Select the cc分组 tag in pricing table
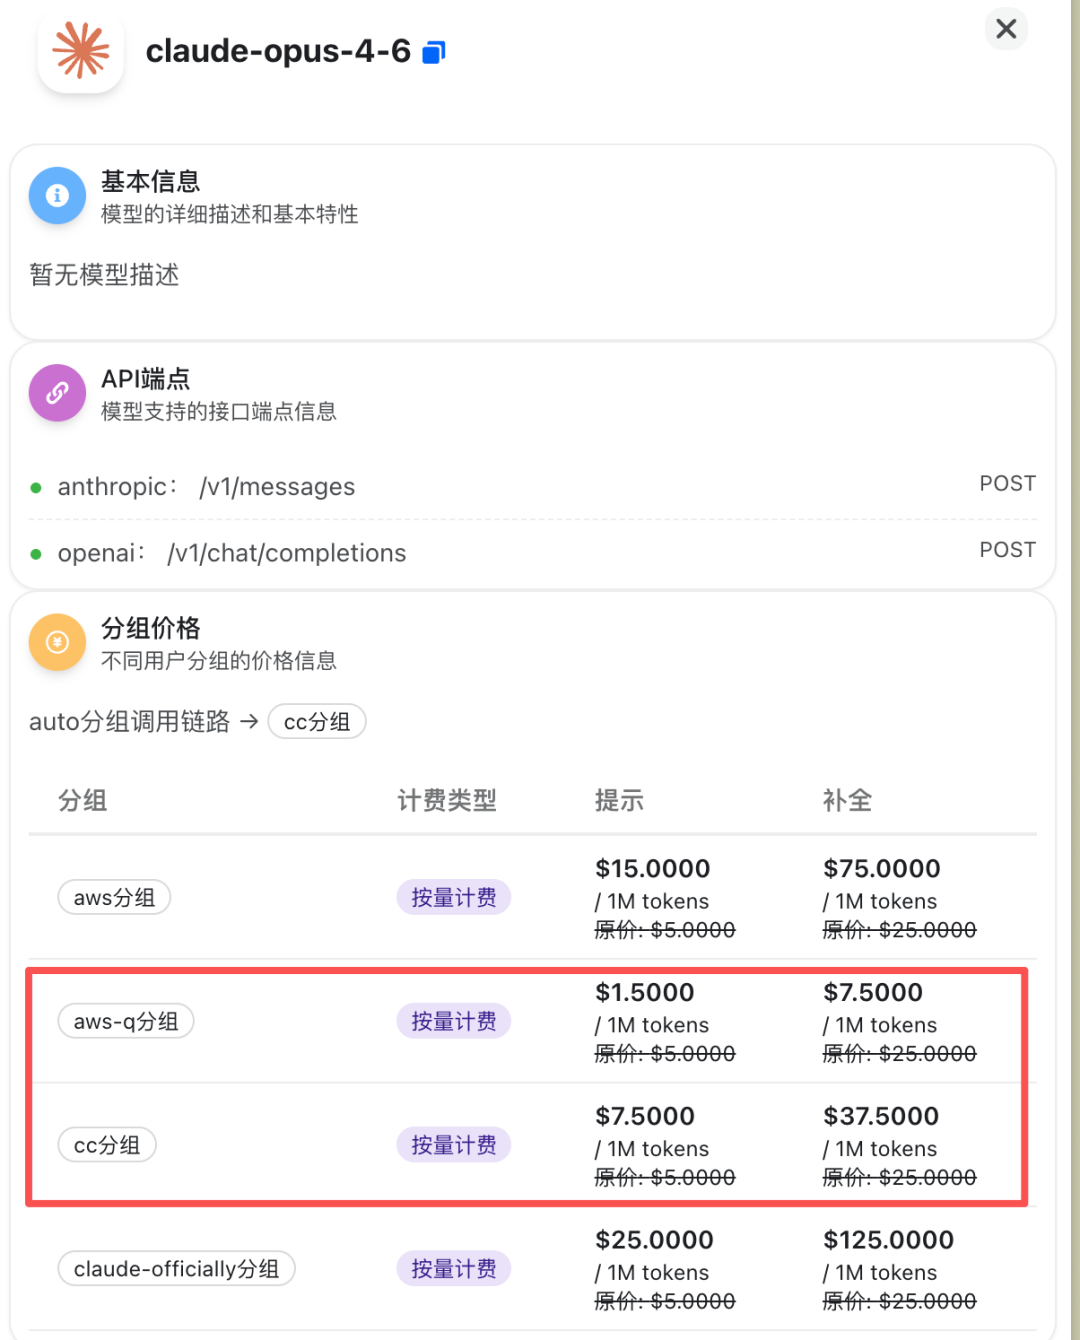 (107, 1146)
